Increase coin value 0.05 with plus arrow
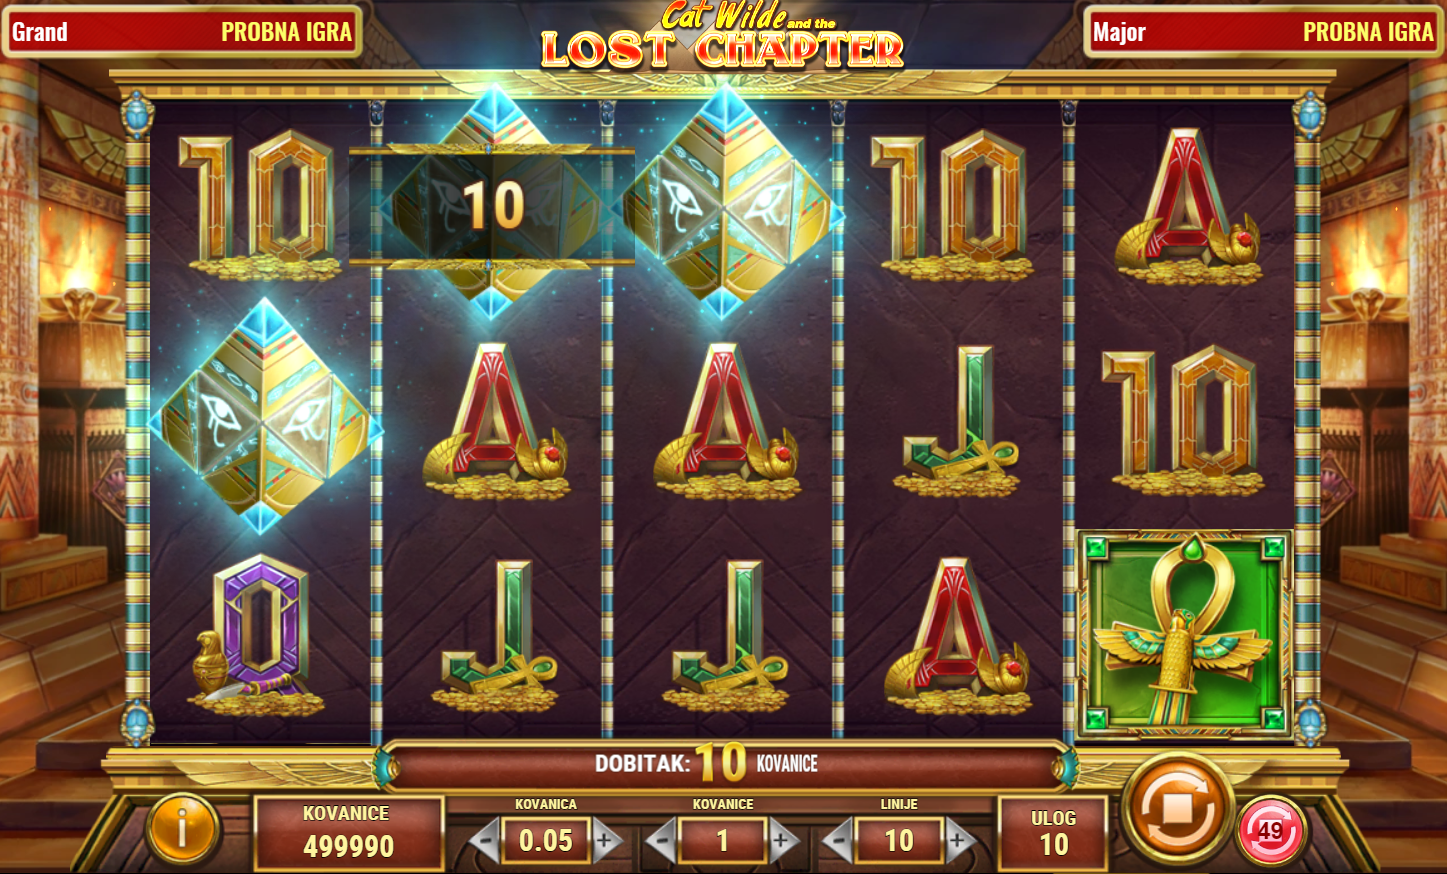The width and height of the screenshot is (1447, 874). 606,840
